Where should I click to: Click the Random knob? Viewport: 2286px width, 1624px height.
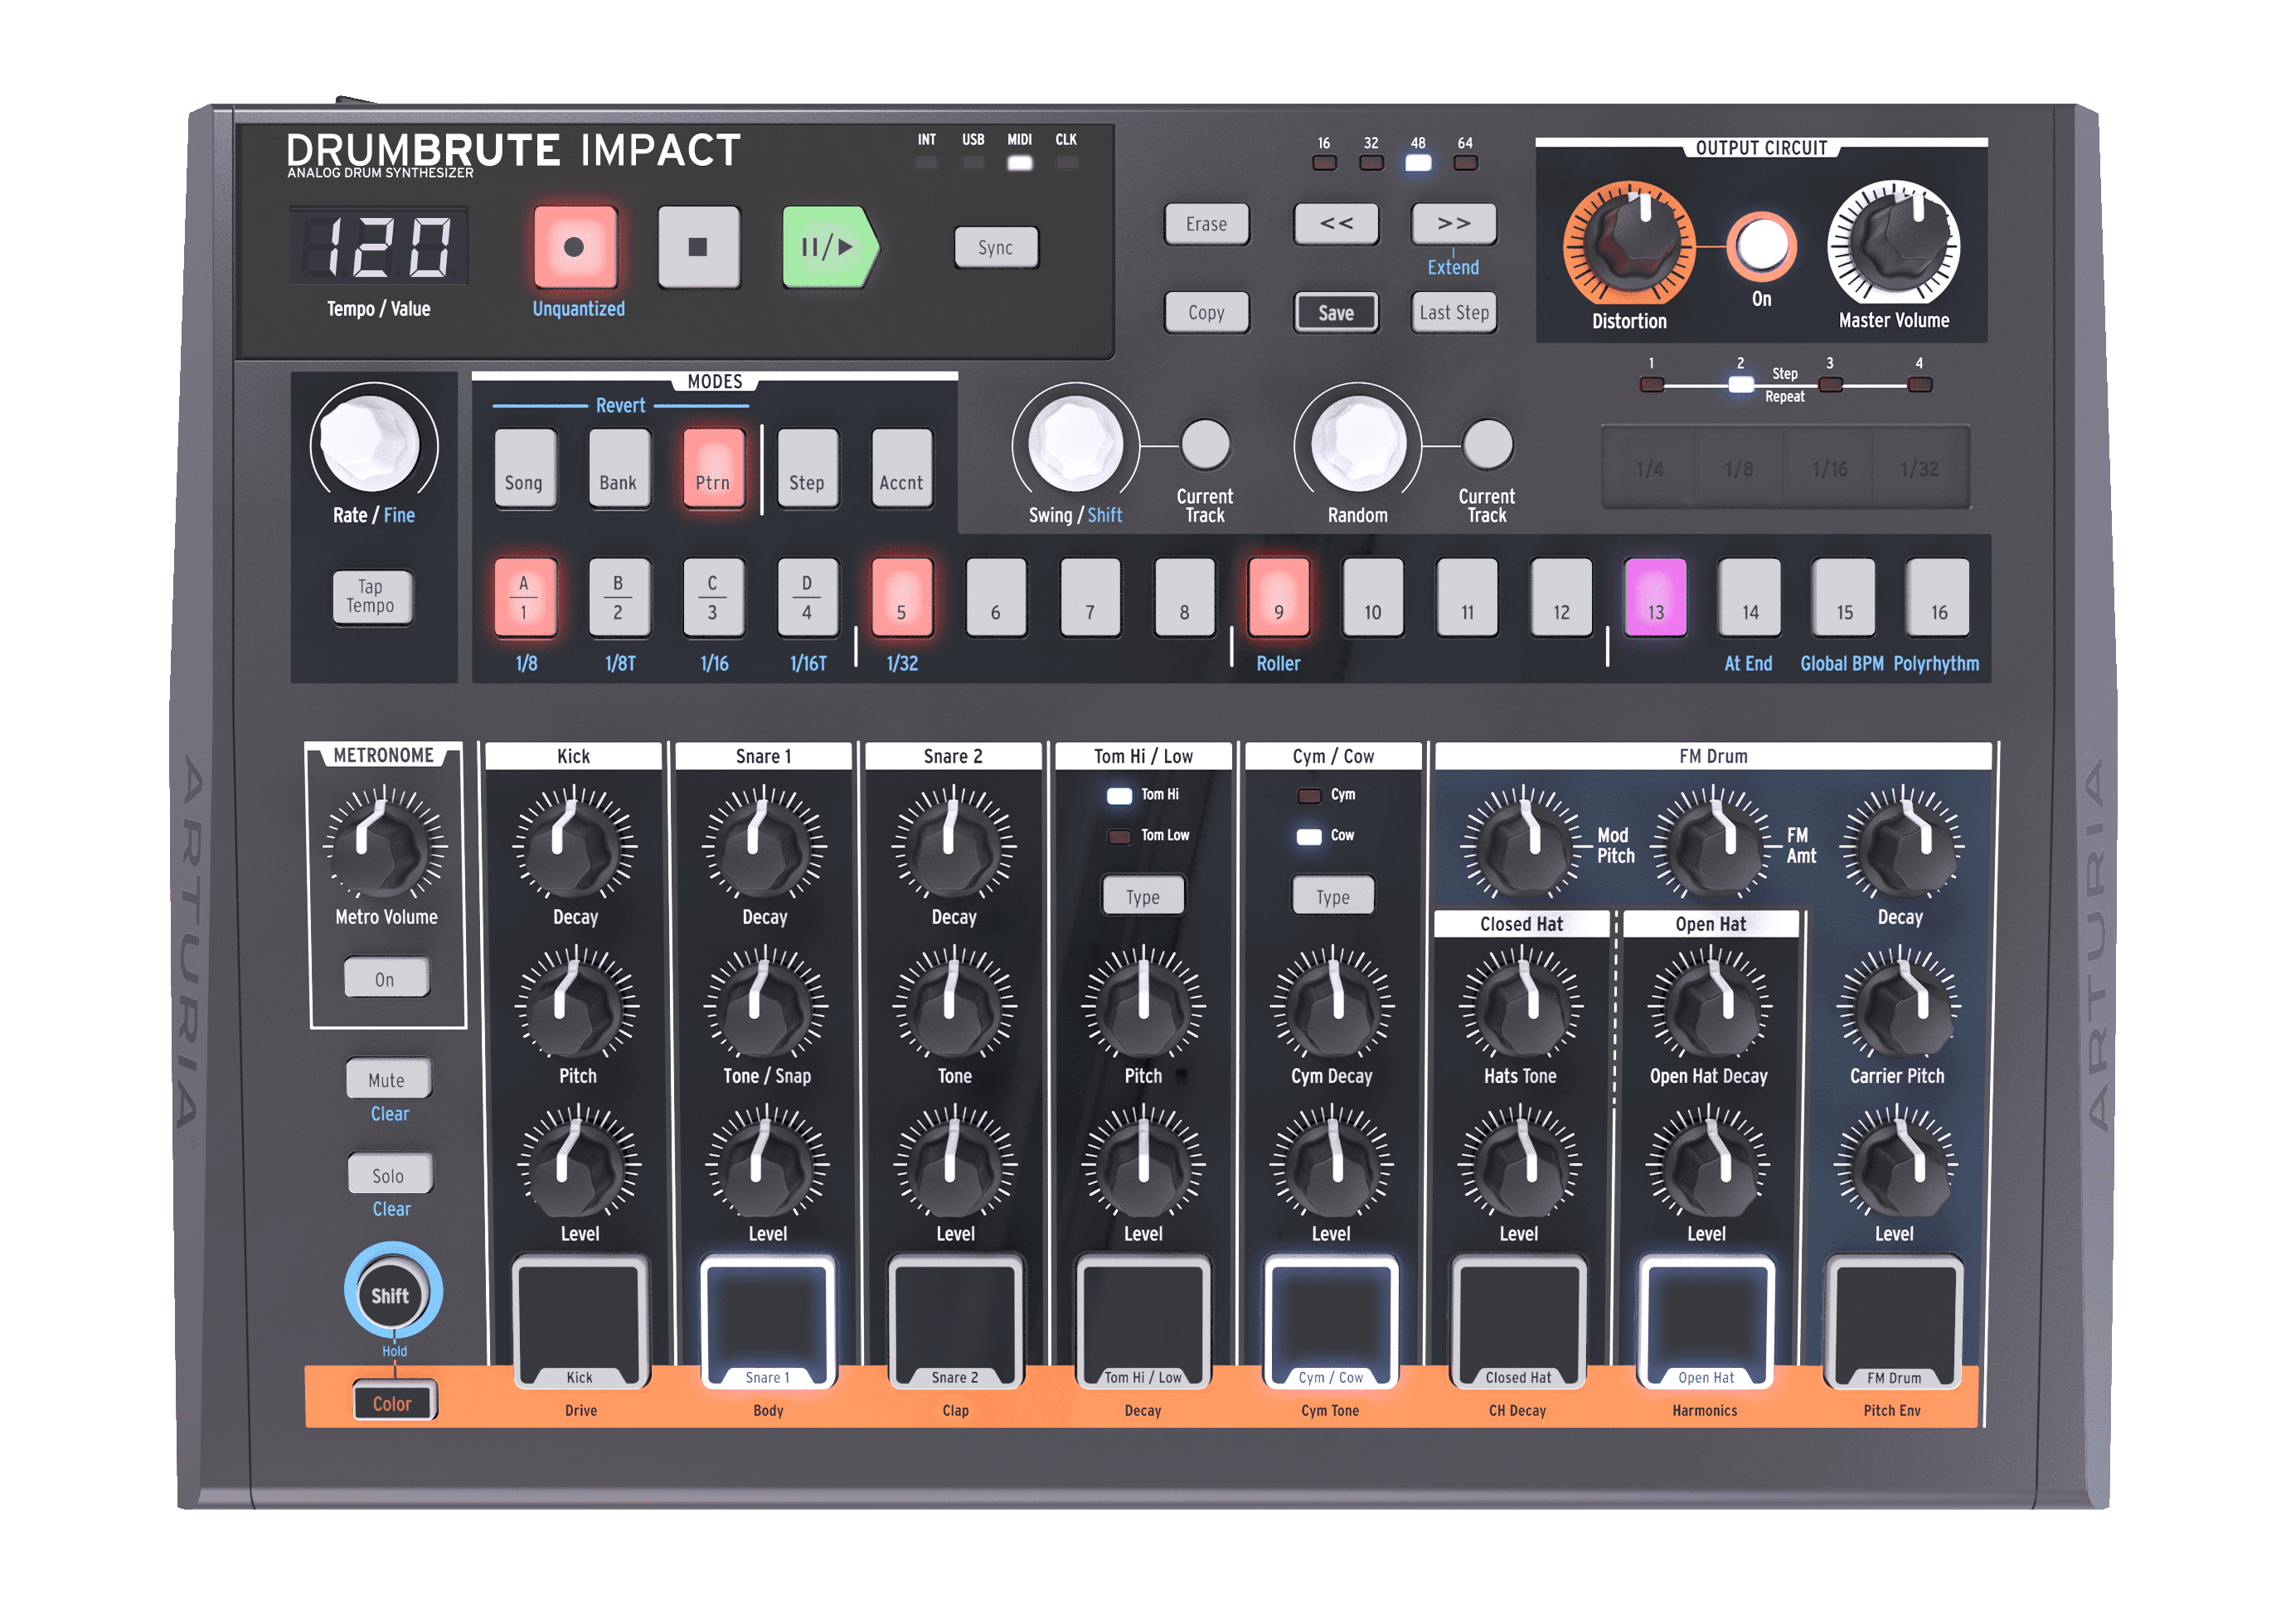pyautogui.click(x=1358, y=444)
